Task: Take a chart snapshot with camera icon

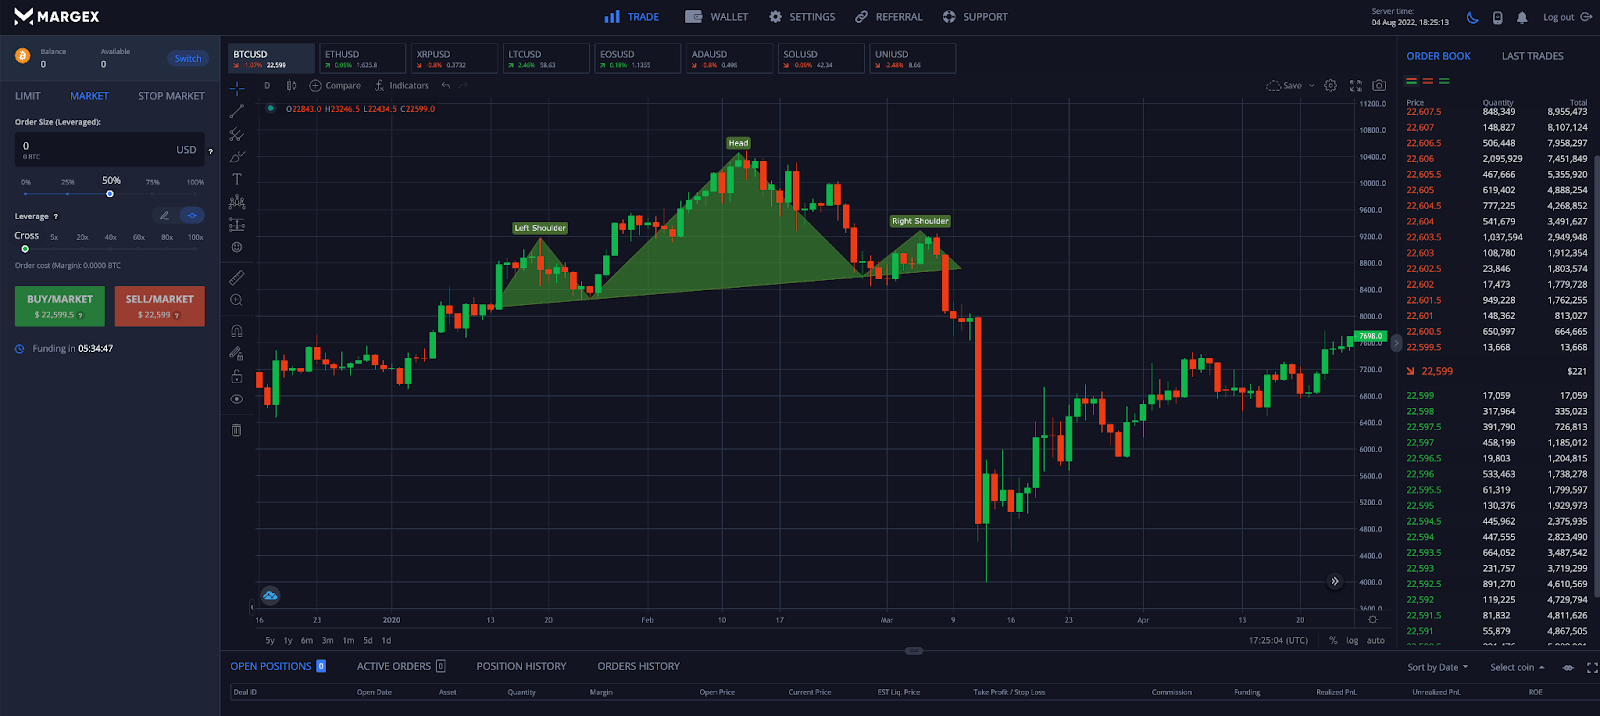Action: coord(1379,86)
